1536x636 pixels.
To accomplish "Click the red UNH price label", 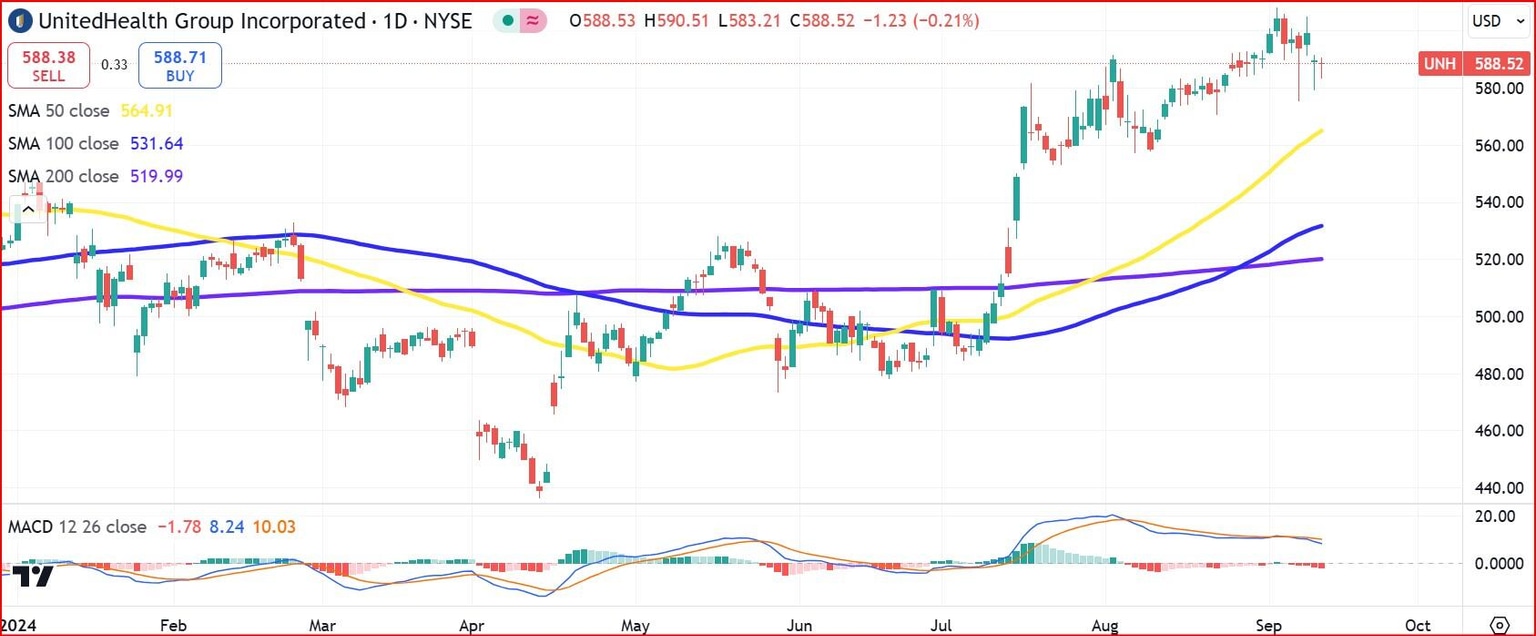I will point(1438,64).
